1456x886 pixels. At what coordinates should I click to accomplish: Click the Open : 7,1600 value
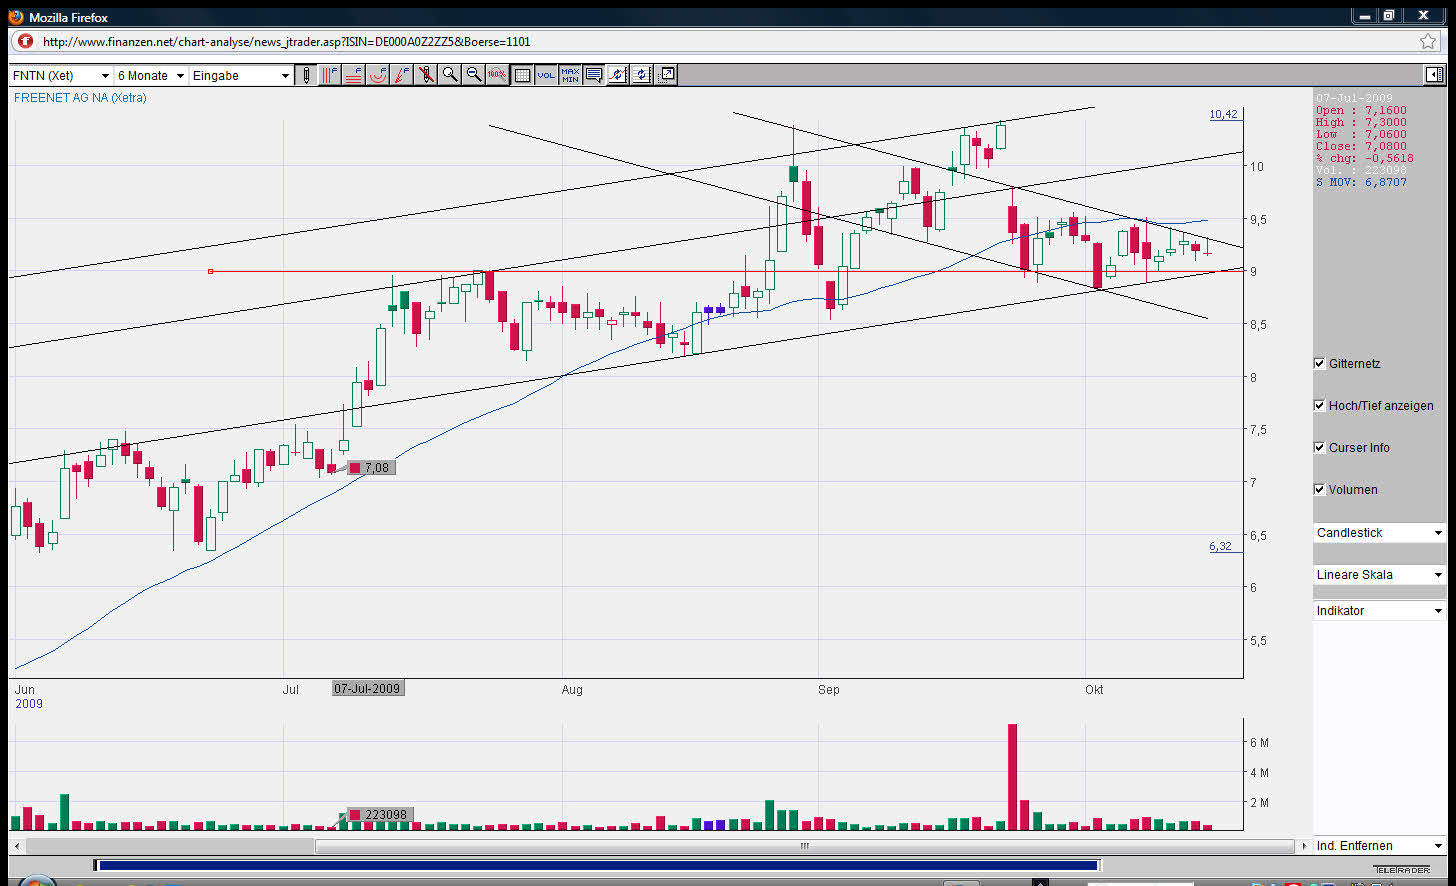tap(1361, 110)
